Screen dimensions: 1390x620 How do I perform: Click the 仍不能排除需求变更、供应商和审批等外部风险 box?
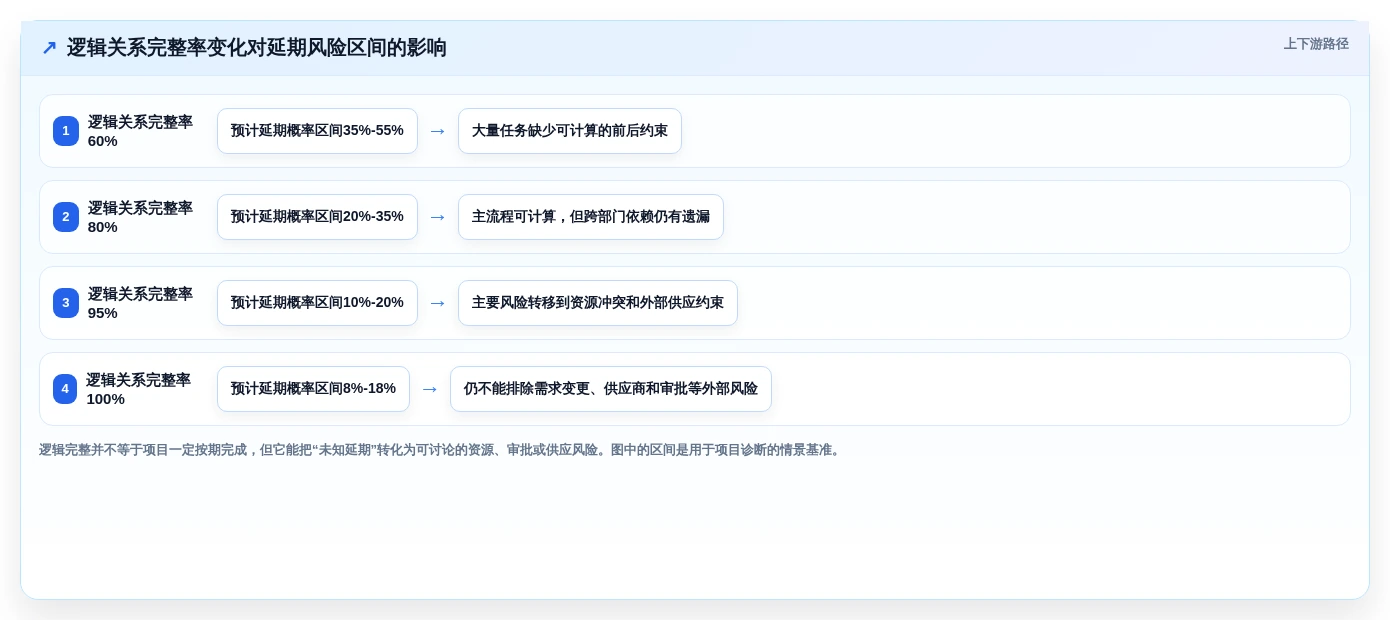(x=611, y=389)
